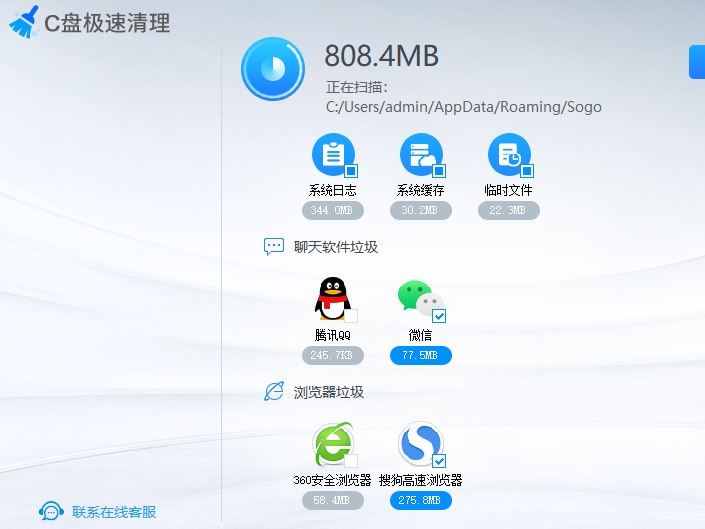The width and height of the screenshot is (705, 529).
Task: Click the circular scanning progress icon
Action: click(x=273, y=69)
